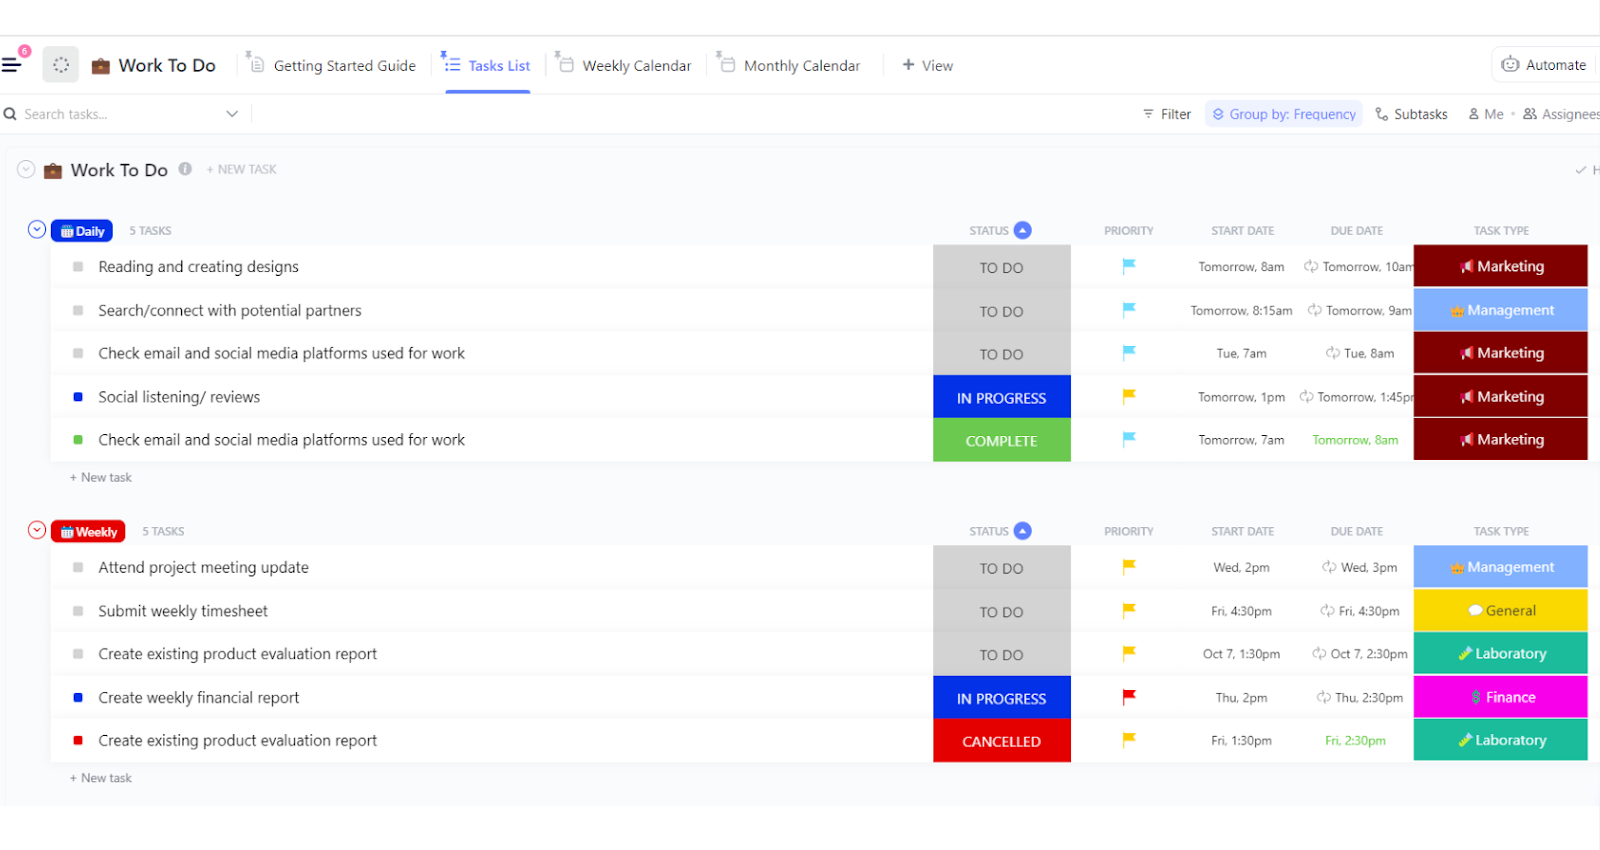Collapse the Weekly task group
The image size is (1600, 850).
(37, 530)
